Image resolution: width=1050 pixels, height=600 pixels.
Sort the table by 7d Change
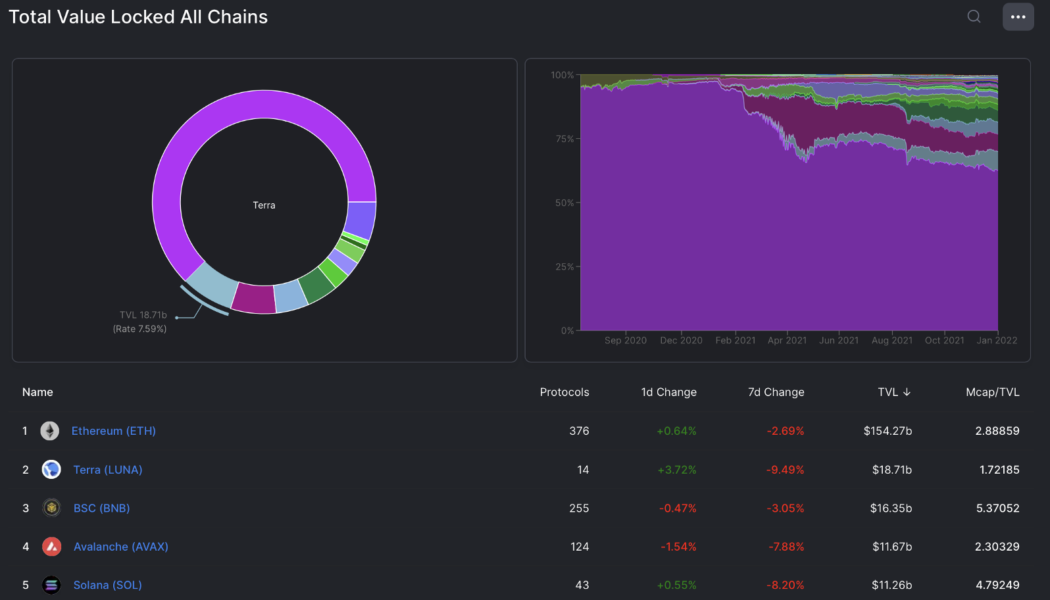(x=775, y=392)
